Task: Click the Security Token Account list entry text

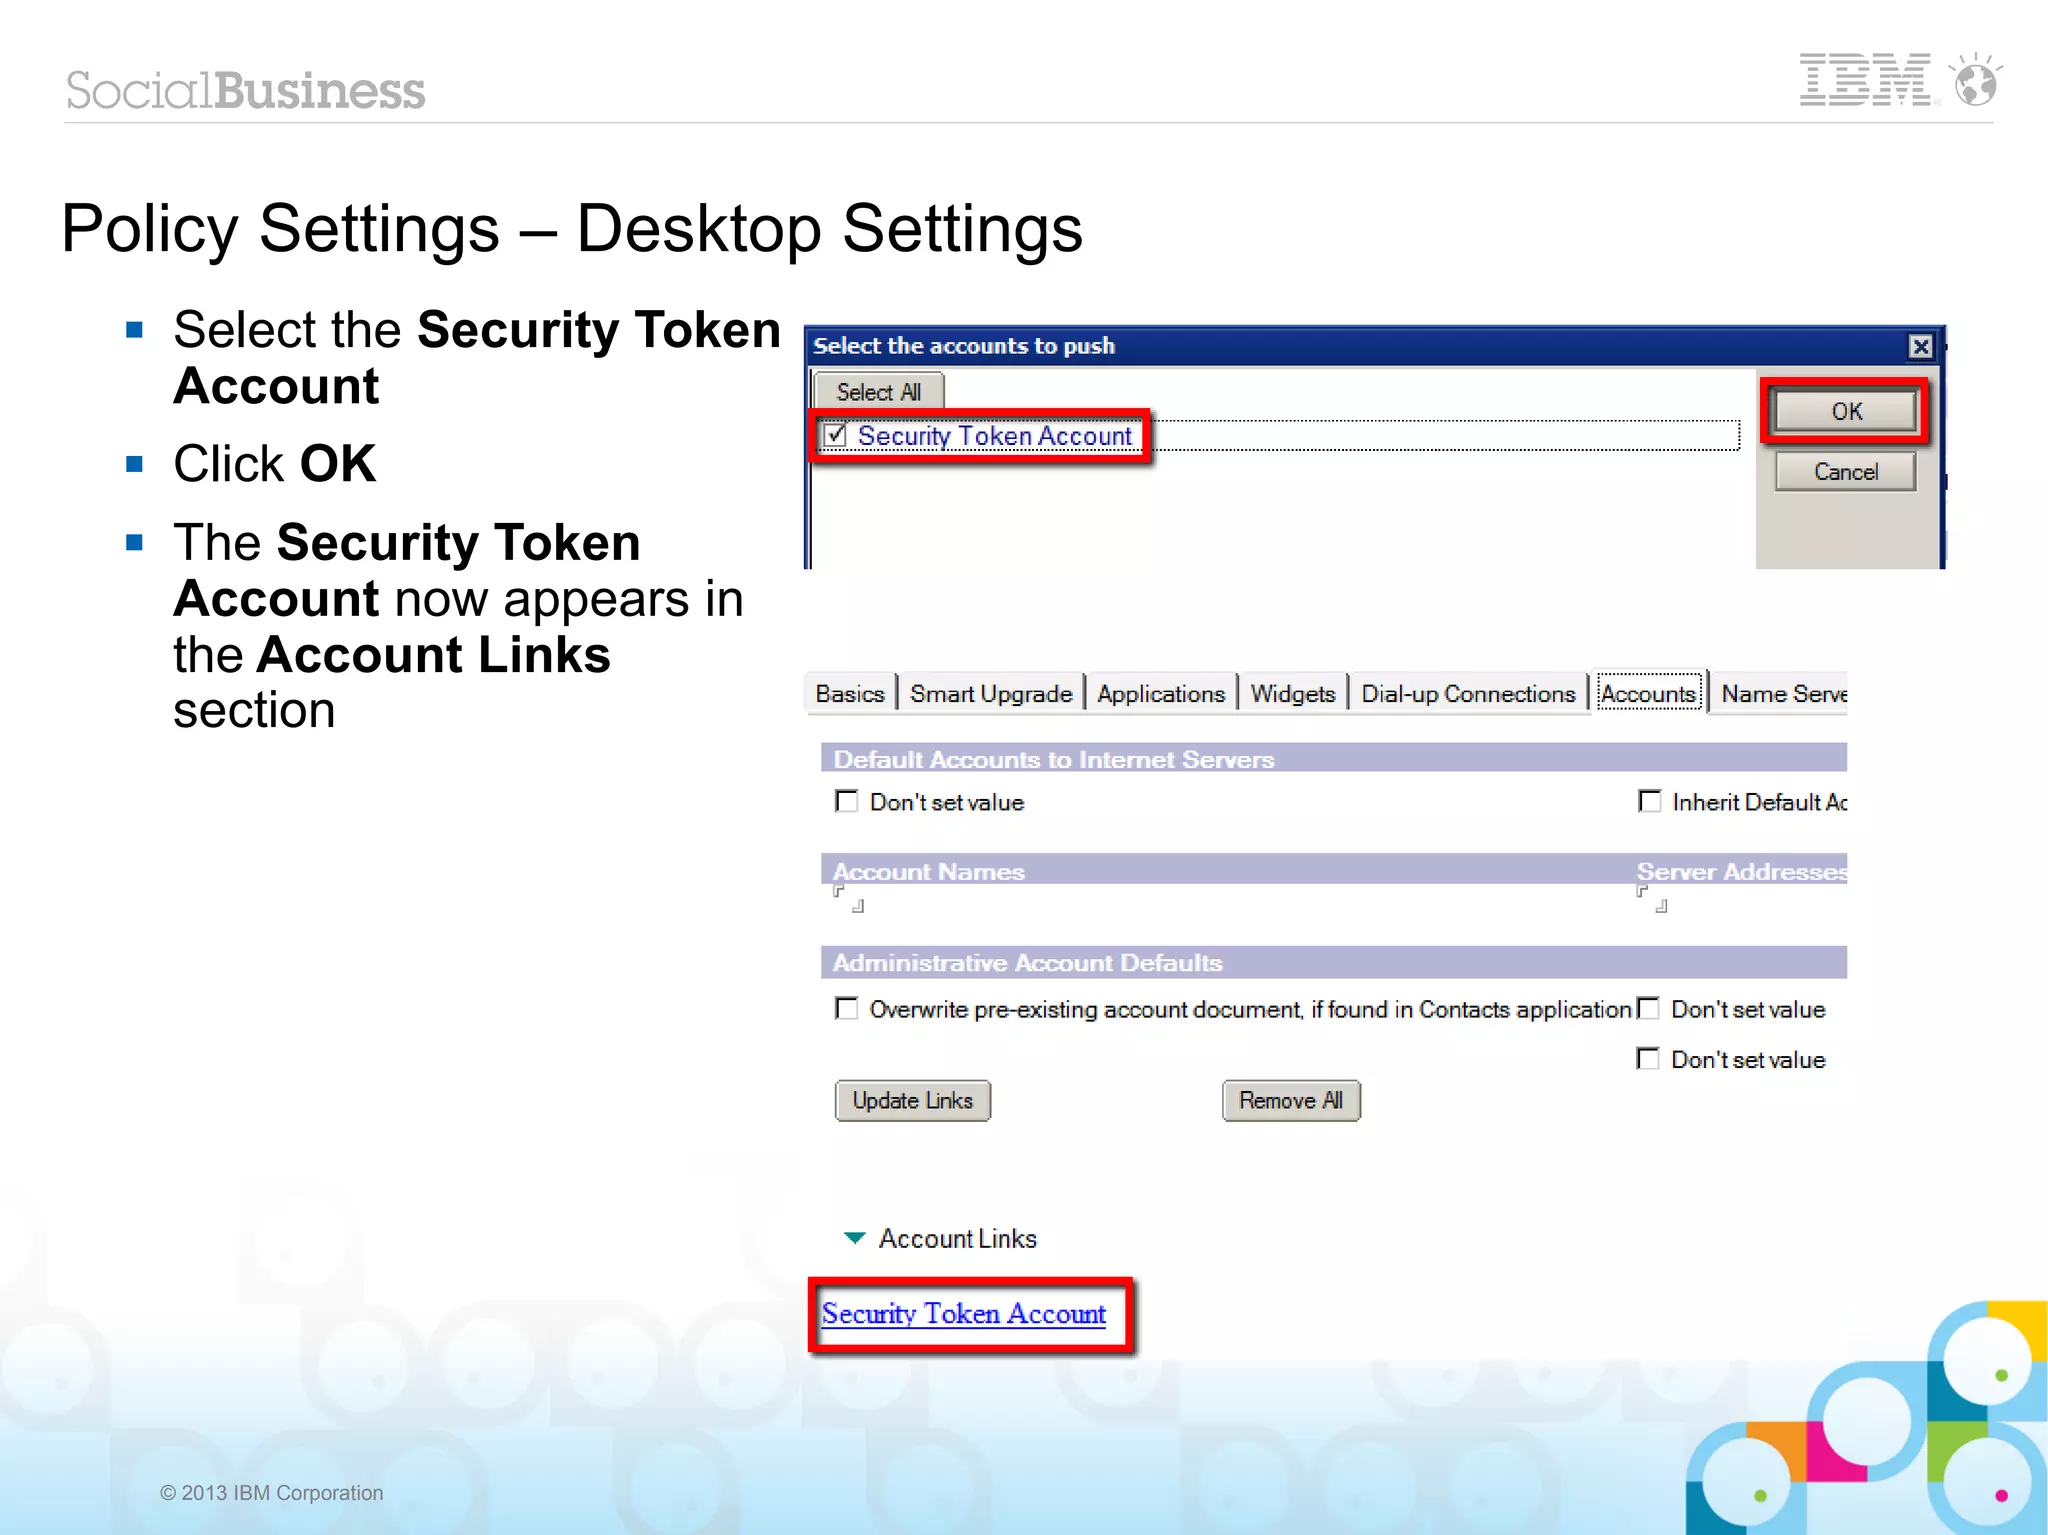Action: (x=994, y=436)
